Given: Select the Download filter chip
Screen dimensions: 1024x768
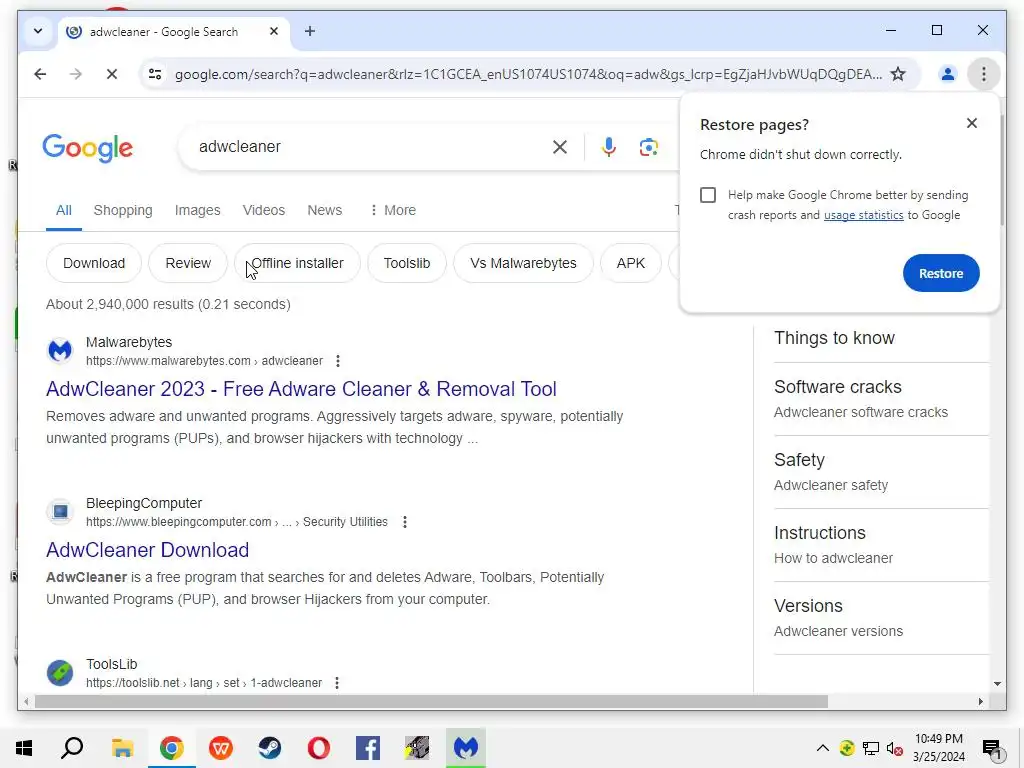Looking at the screenshot, I should click(94, 263).
